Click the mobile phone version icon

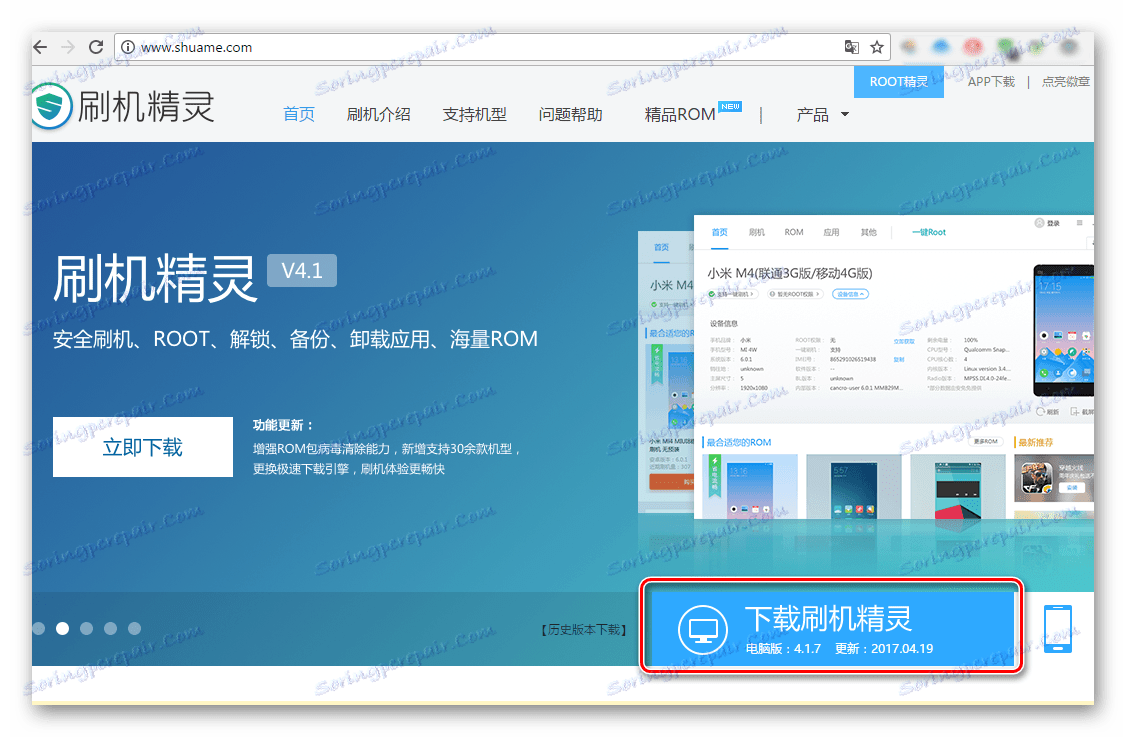pos(1057,629)
